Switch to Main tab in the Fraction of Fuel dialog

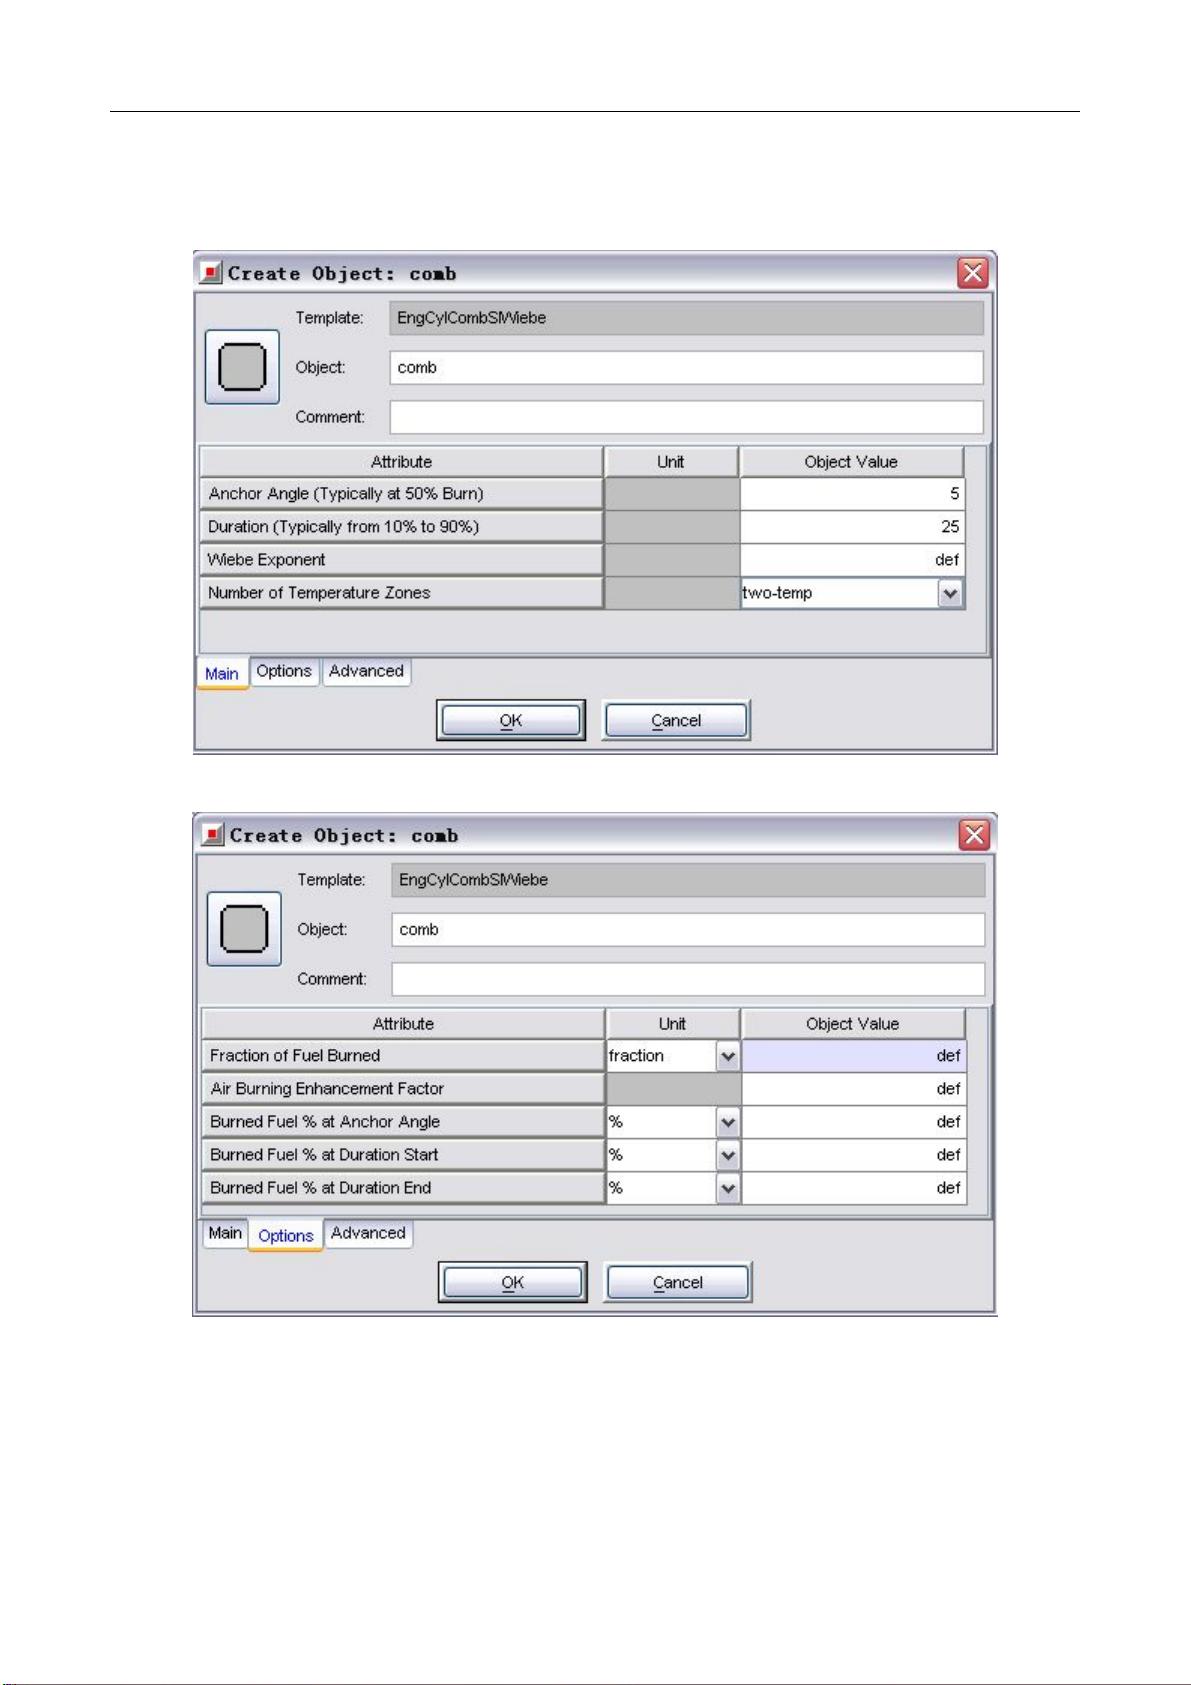[225, 1233]
